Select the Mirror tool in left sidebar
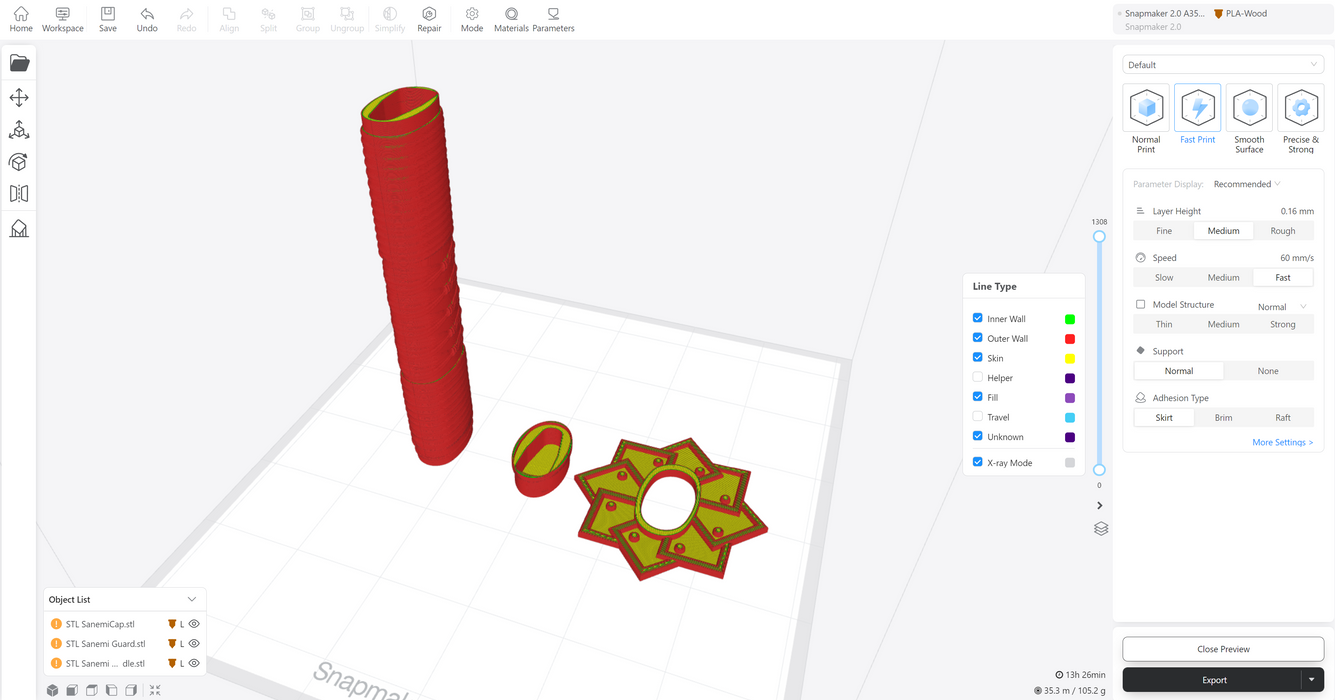This screenshot has height=700, width=1335. tap(19, 194)
